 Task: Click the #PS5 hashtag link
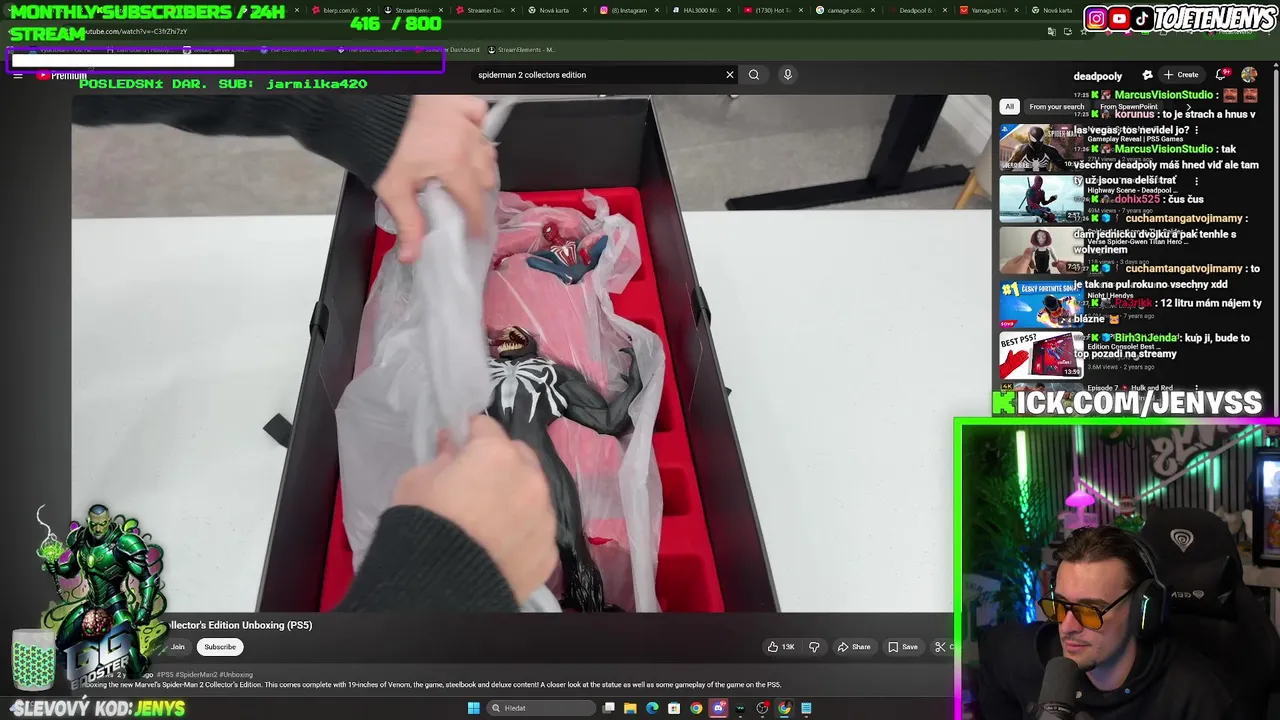pos(165,675)
